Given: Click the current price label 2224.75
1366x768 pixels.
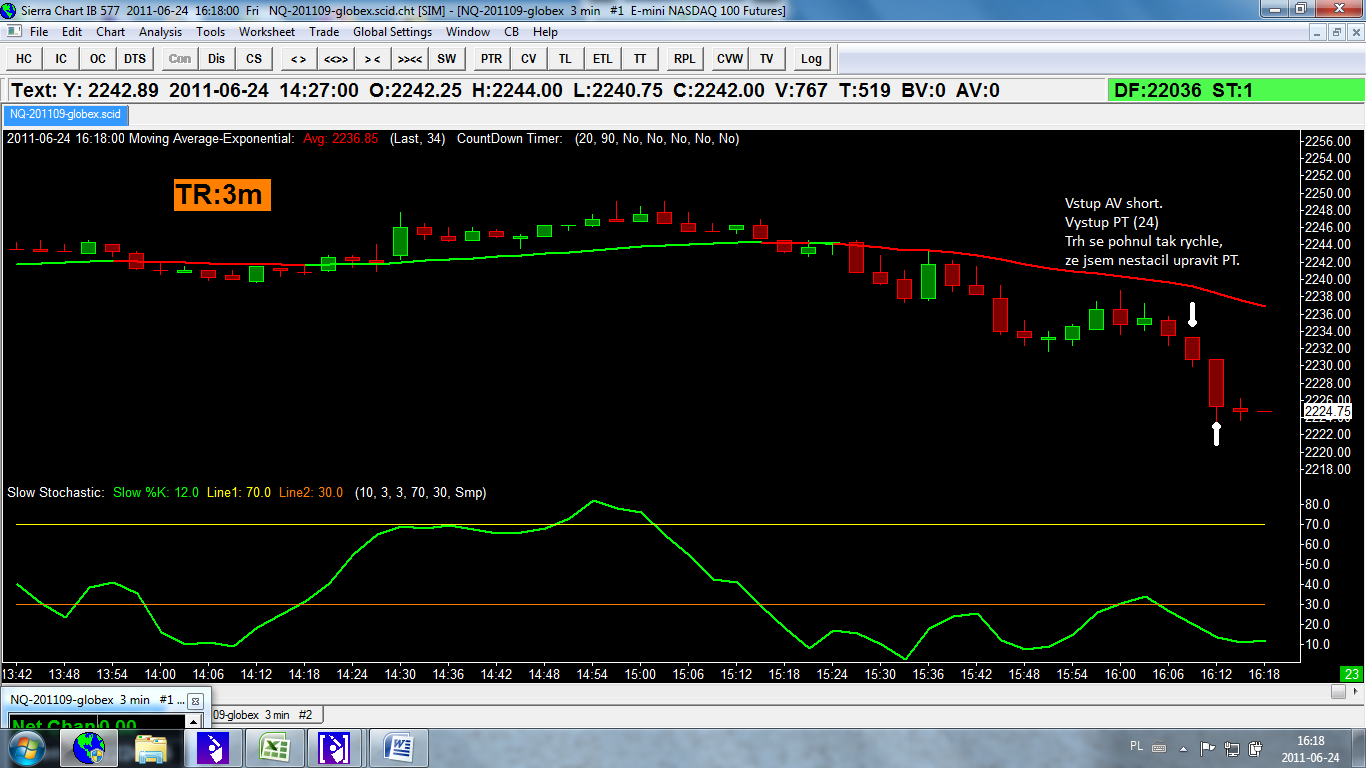Looking at the screenshot, I should [1328, 411].
